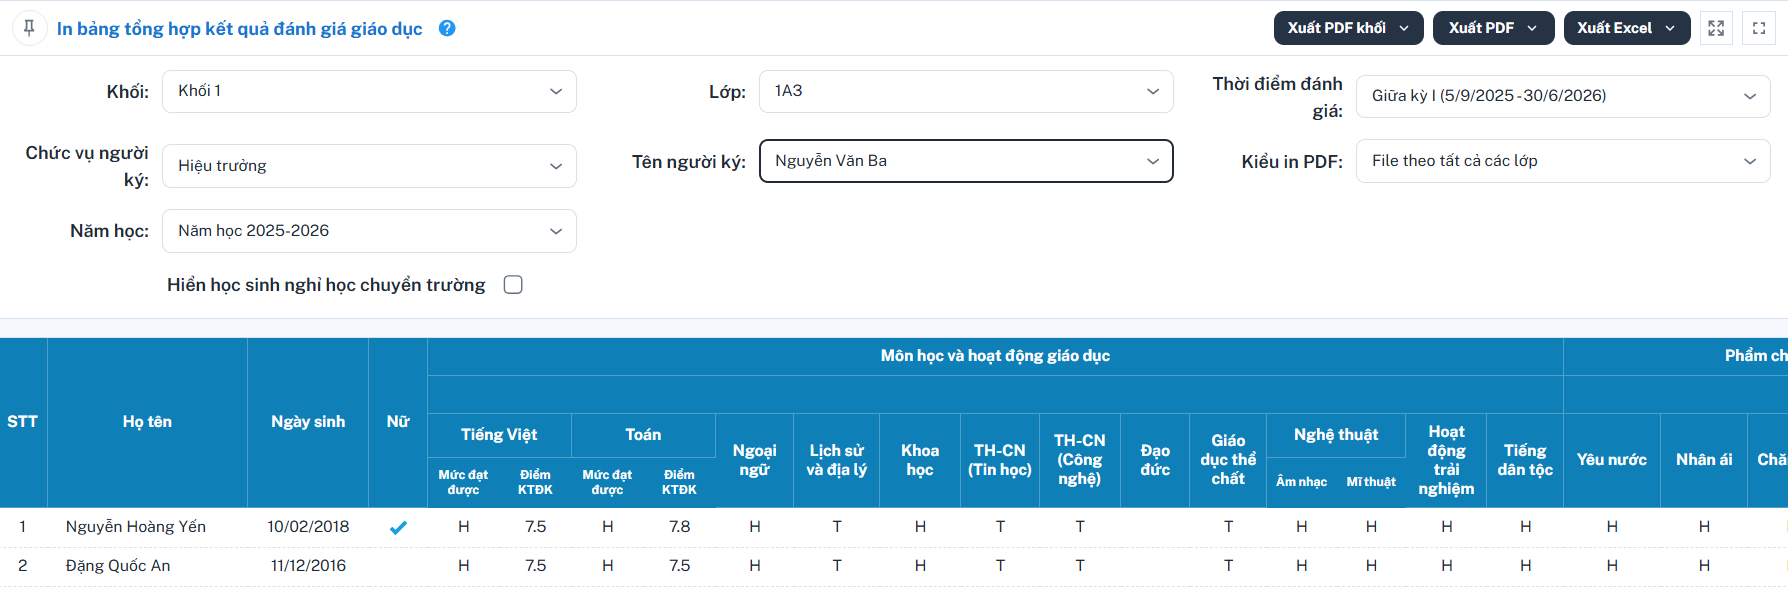Select student name Nguyễn Hoàng Yến
The height and width of the screenshot is (589, 1788).
pyautogui.click(x=136, y=527)
